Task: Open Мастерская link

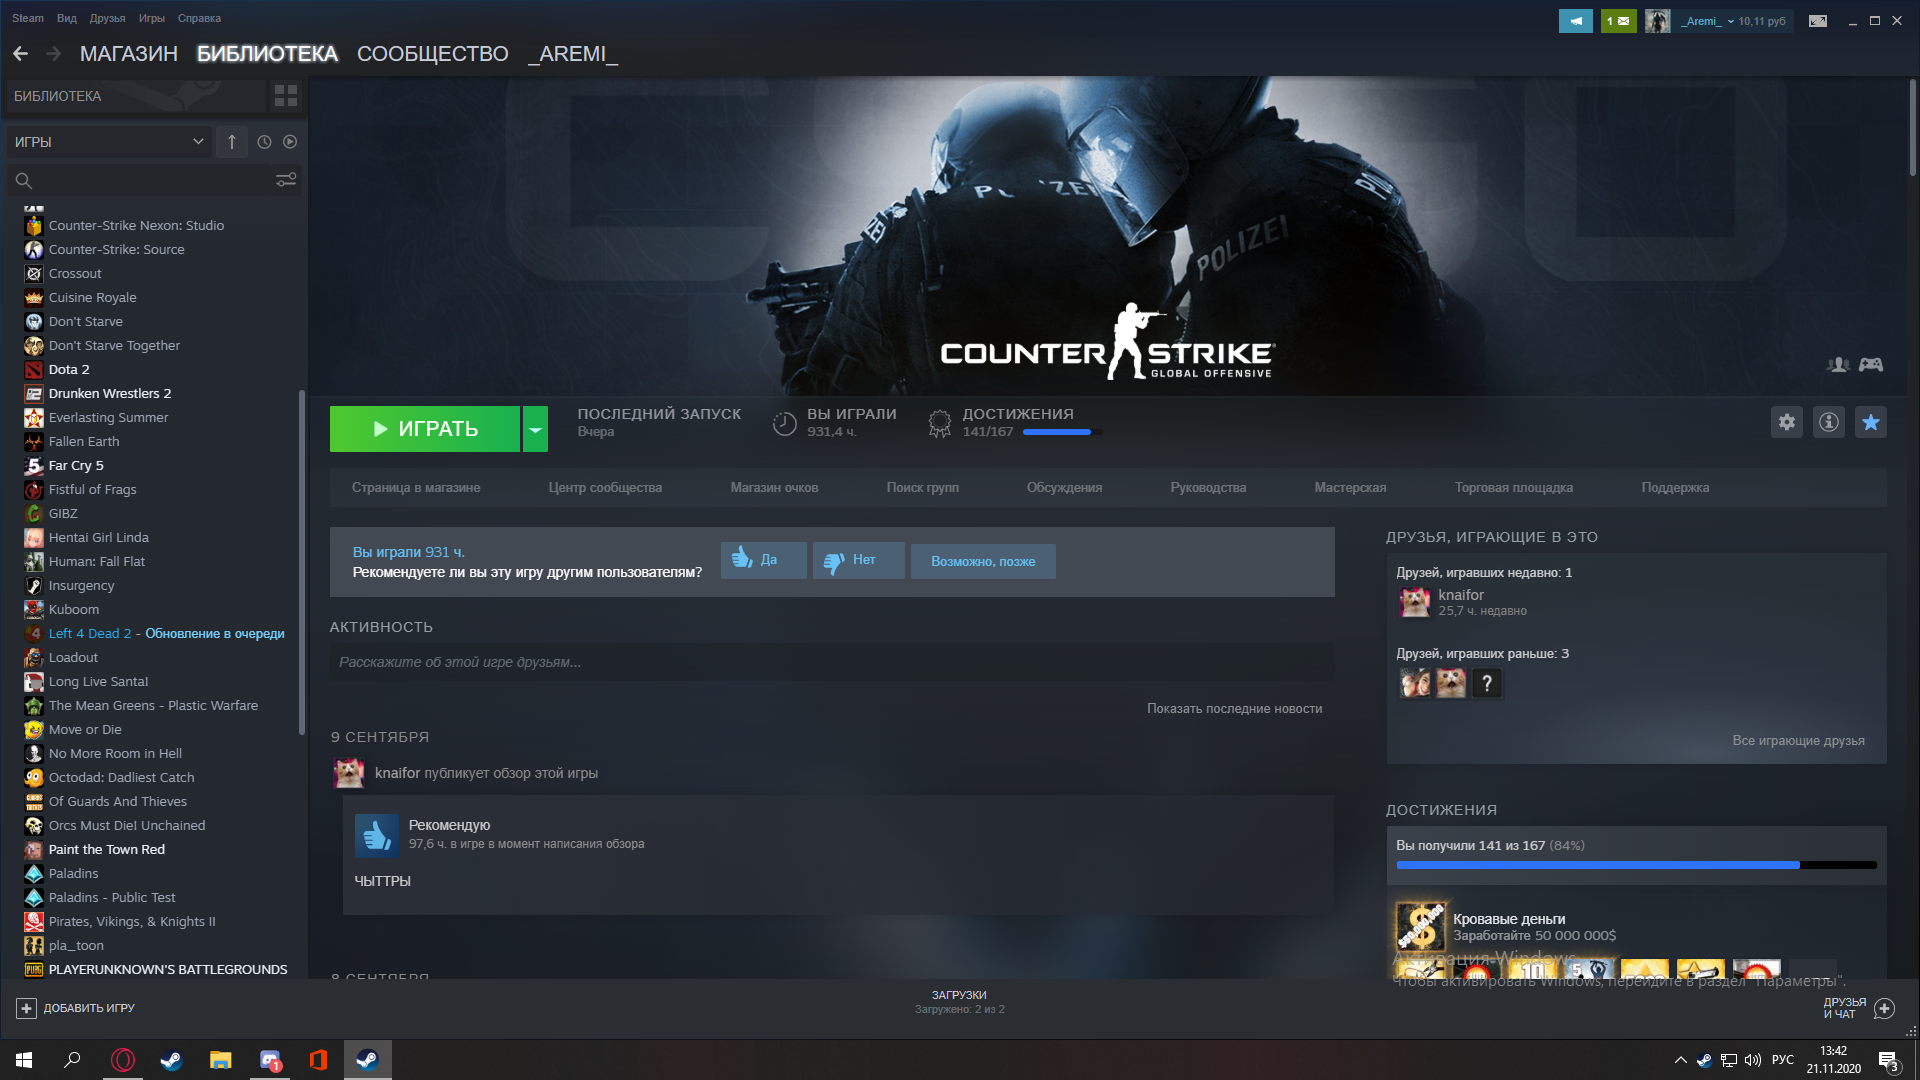Action: point(1350,488)
